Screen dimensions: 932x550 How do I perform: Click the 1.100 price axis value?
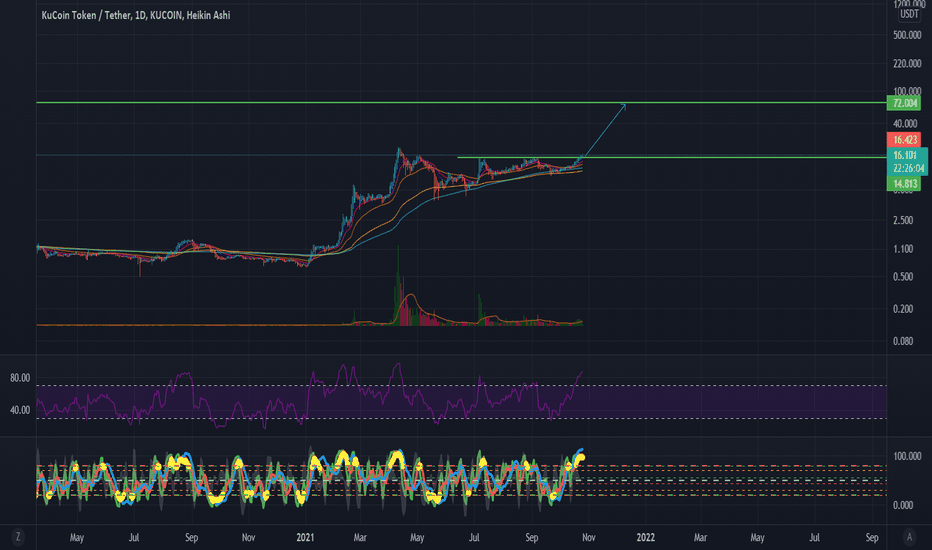coord(903,249)
